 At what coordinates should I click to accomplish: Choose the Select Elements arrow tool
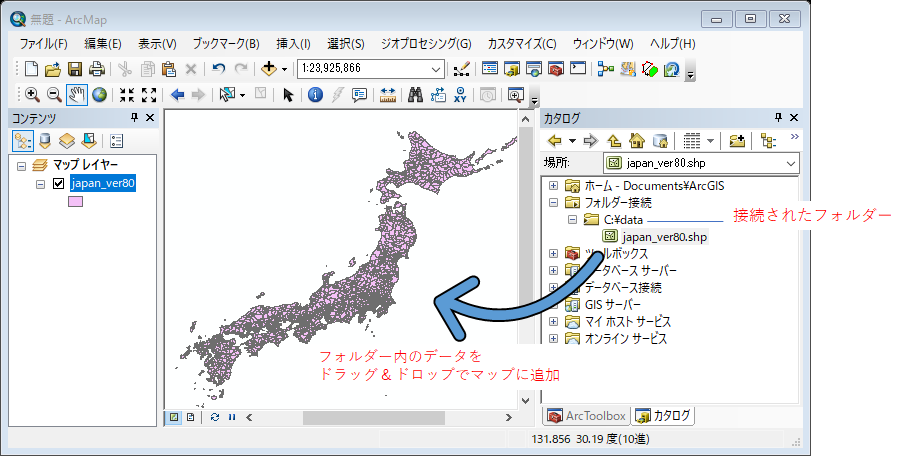[x=288, y=94]
